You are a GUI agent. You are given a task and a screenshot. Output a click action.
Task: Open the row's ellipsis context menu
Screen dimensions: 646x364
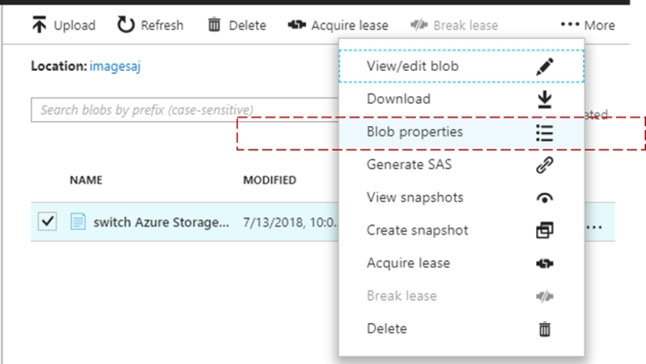pyautogui.click(x=594, y=227)
